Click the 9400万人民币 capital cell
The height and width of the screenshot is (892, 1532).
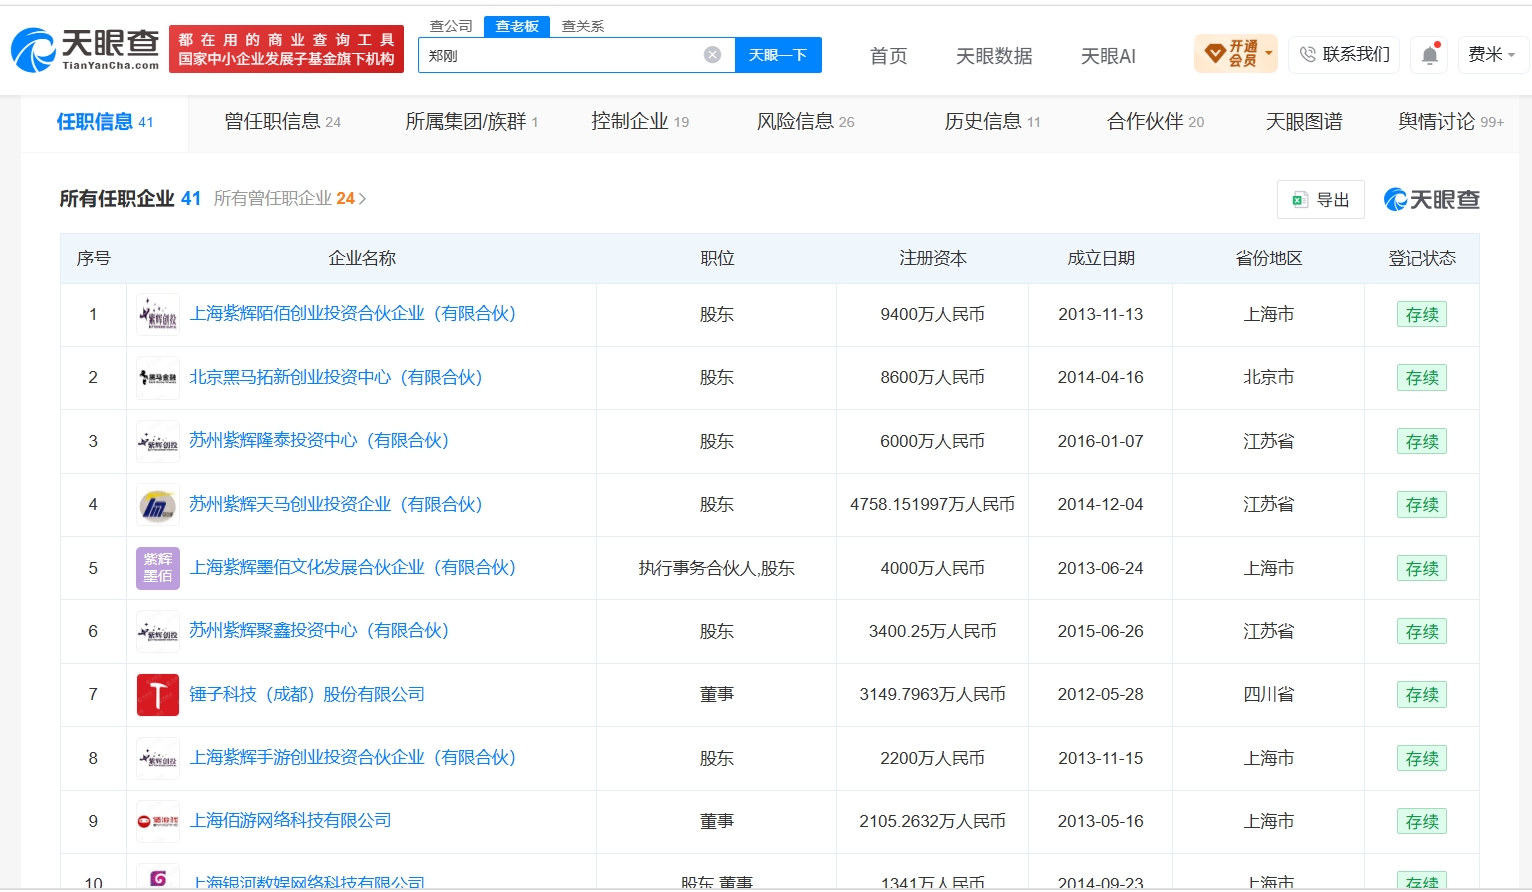click(x=933, y=315)
